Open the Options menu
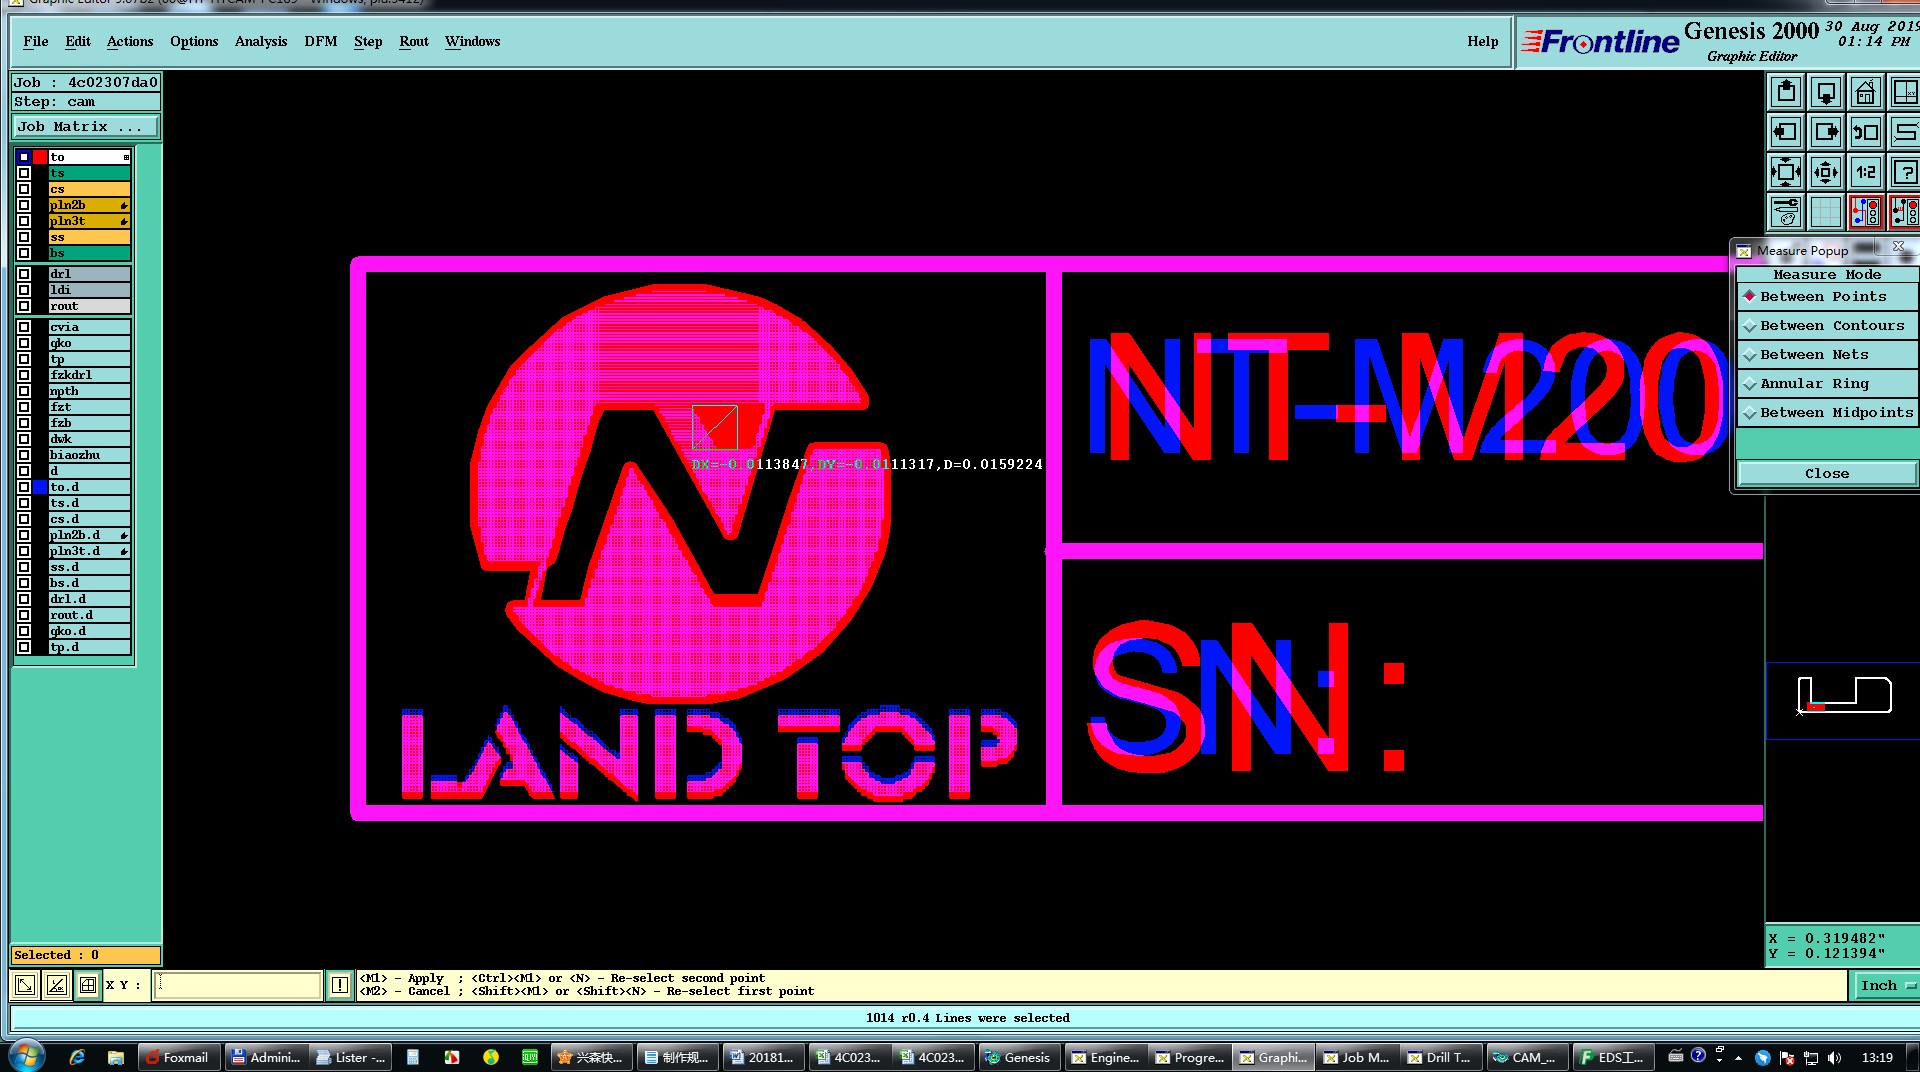The width and height of the screenshot is (1920, 1072). (194, 41)
